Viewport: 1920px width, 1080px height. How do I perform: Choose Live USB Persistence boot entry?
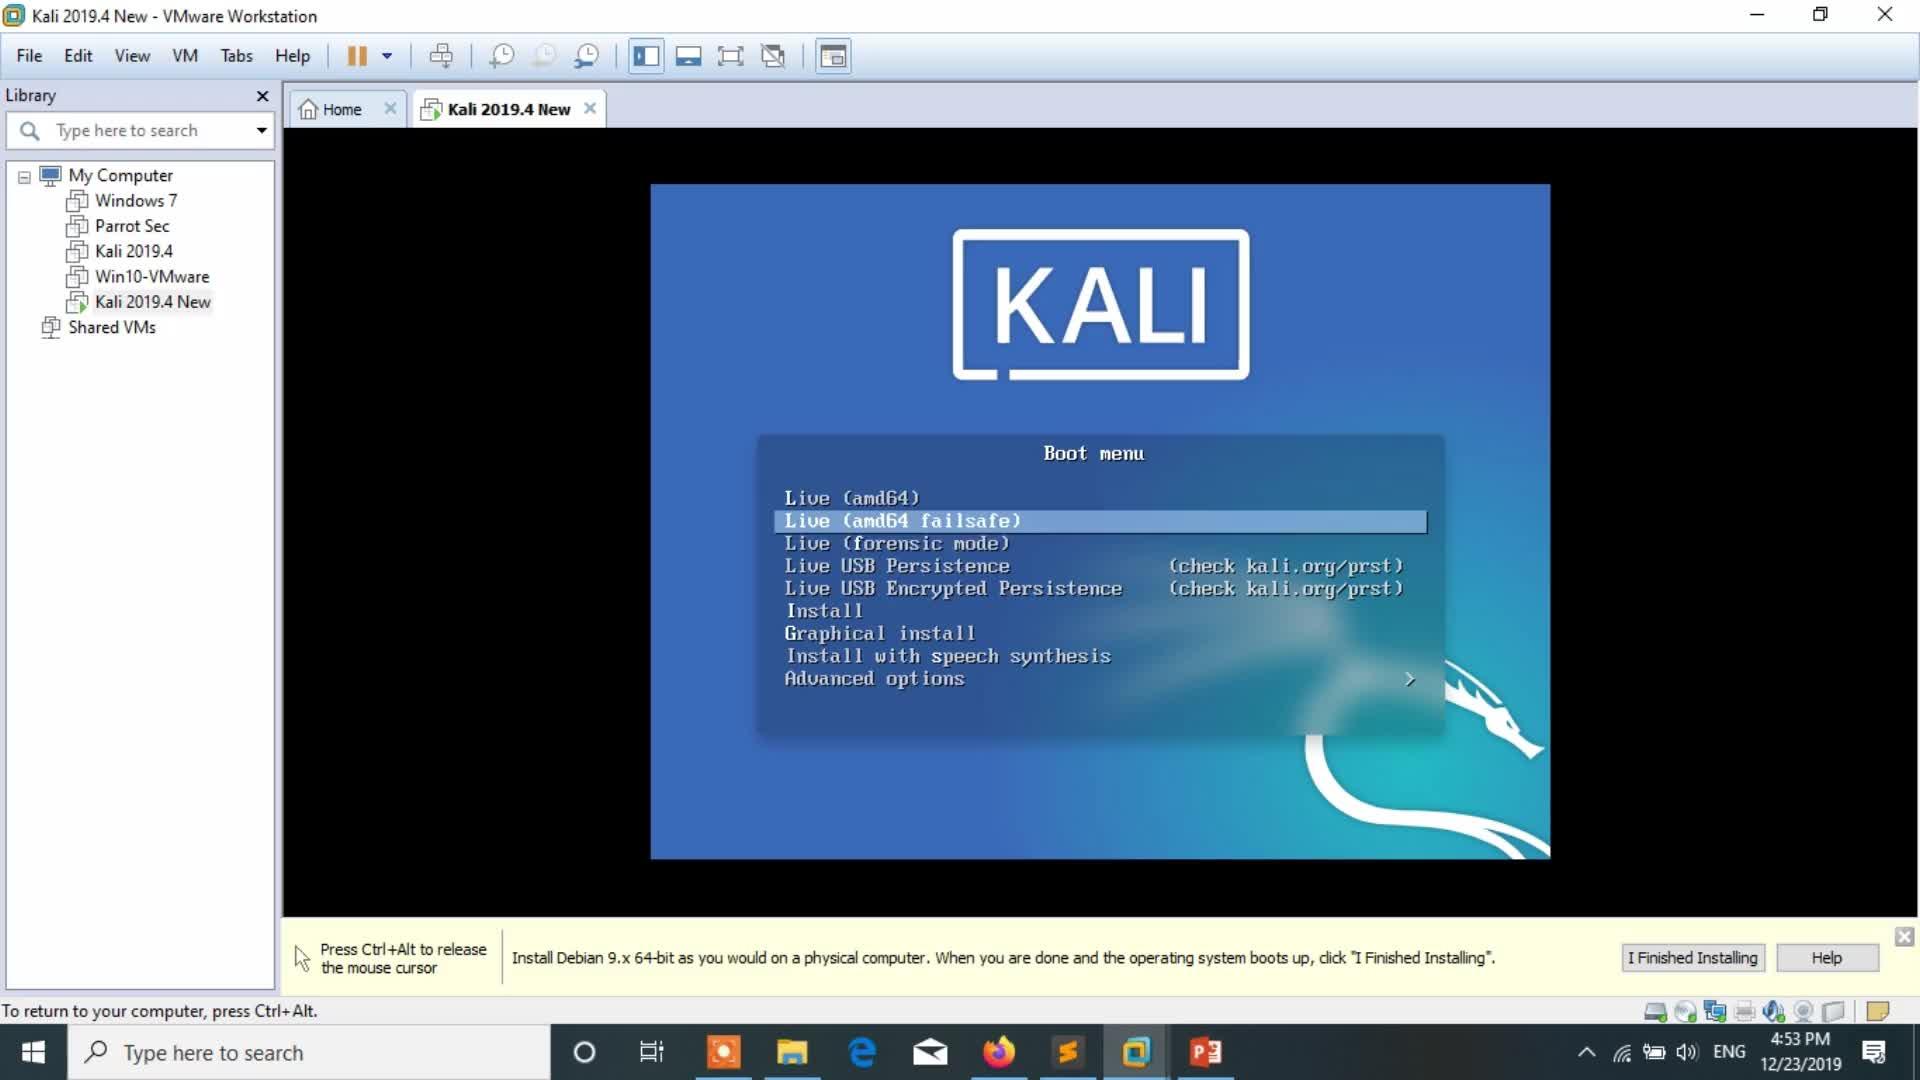(x=1100, y=566)
